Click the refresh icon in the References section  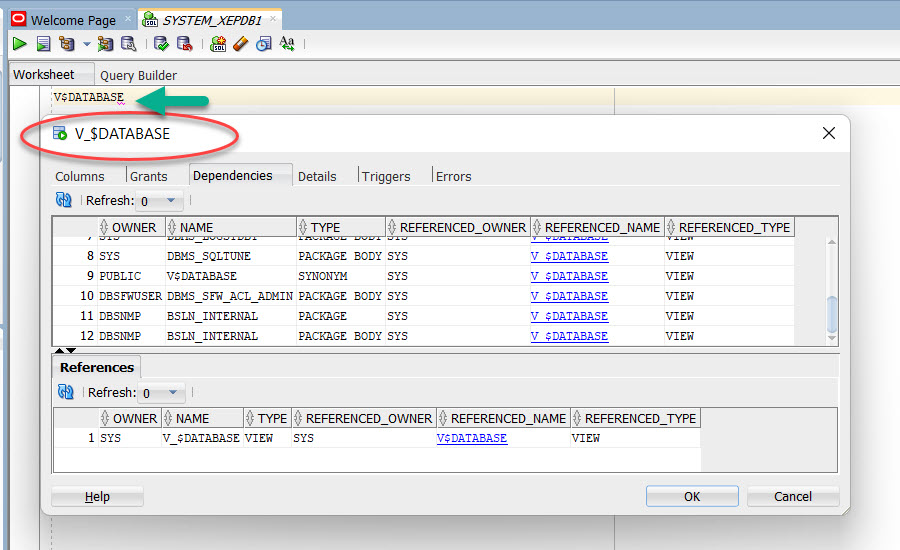click(66, 392)
